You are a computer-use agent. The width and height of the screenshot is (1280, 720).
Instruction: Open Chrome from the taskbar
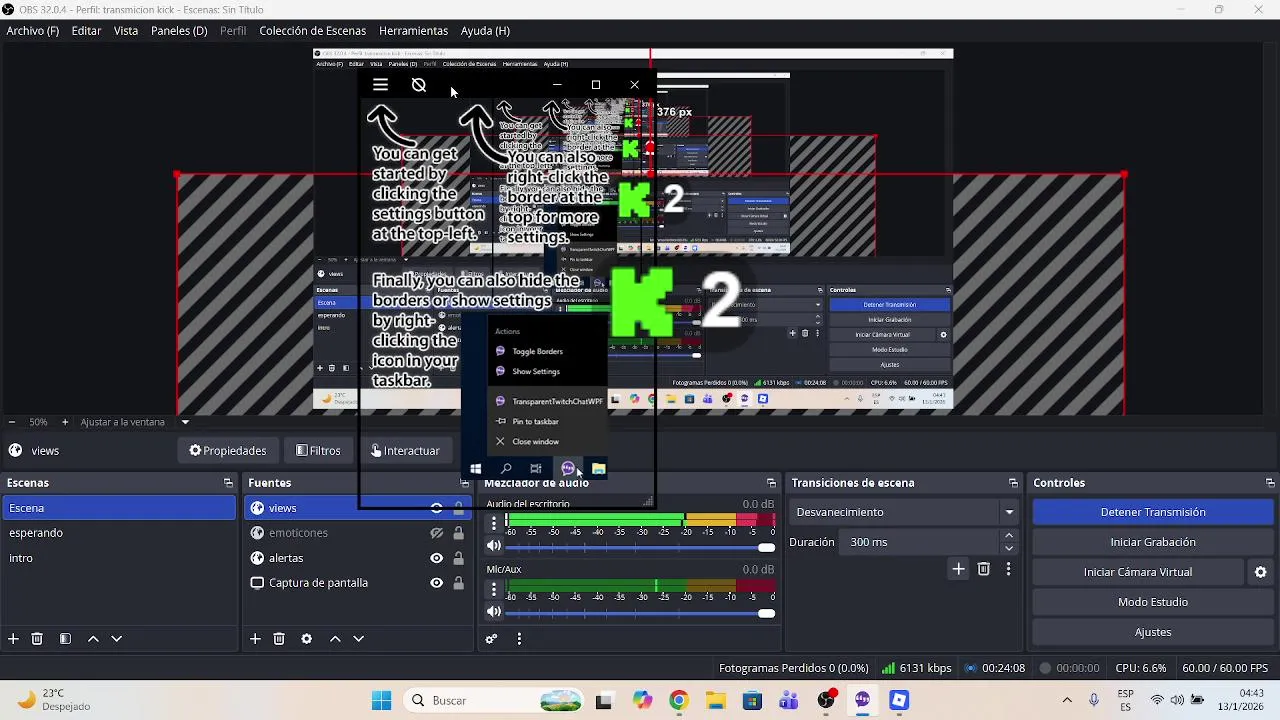coord(678,701)
